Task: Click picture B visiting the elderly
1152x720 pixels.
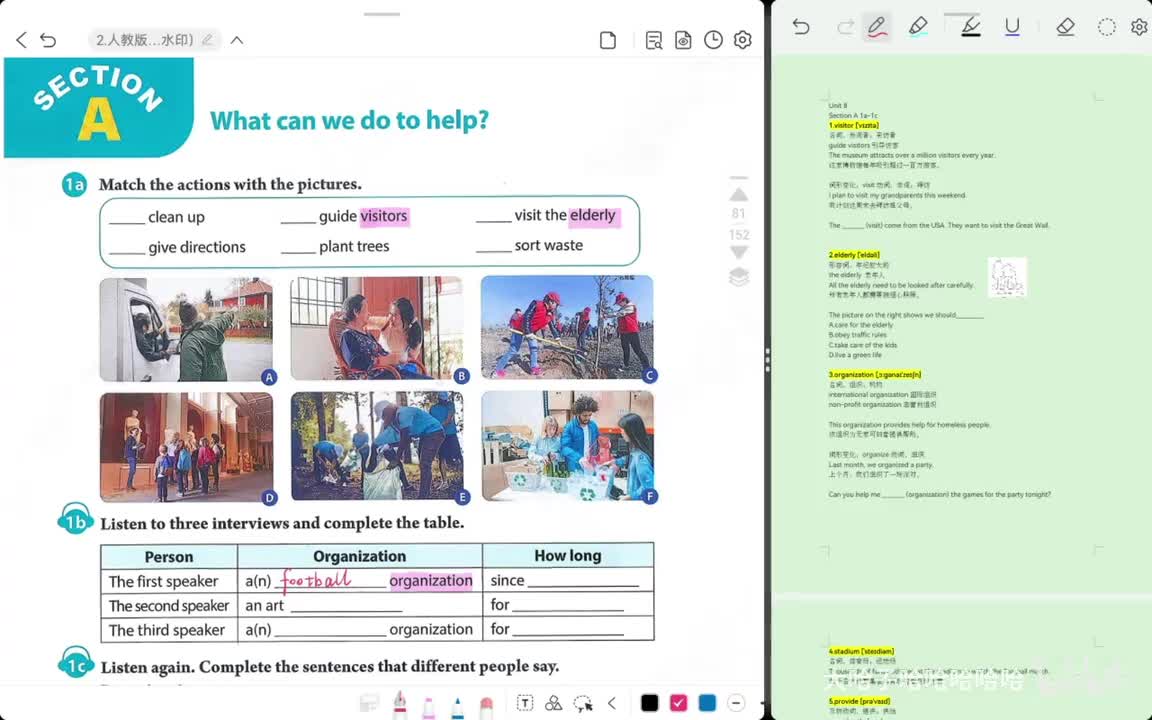Action: 377,328
